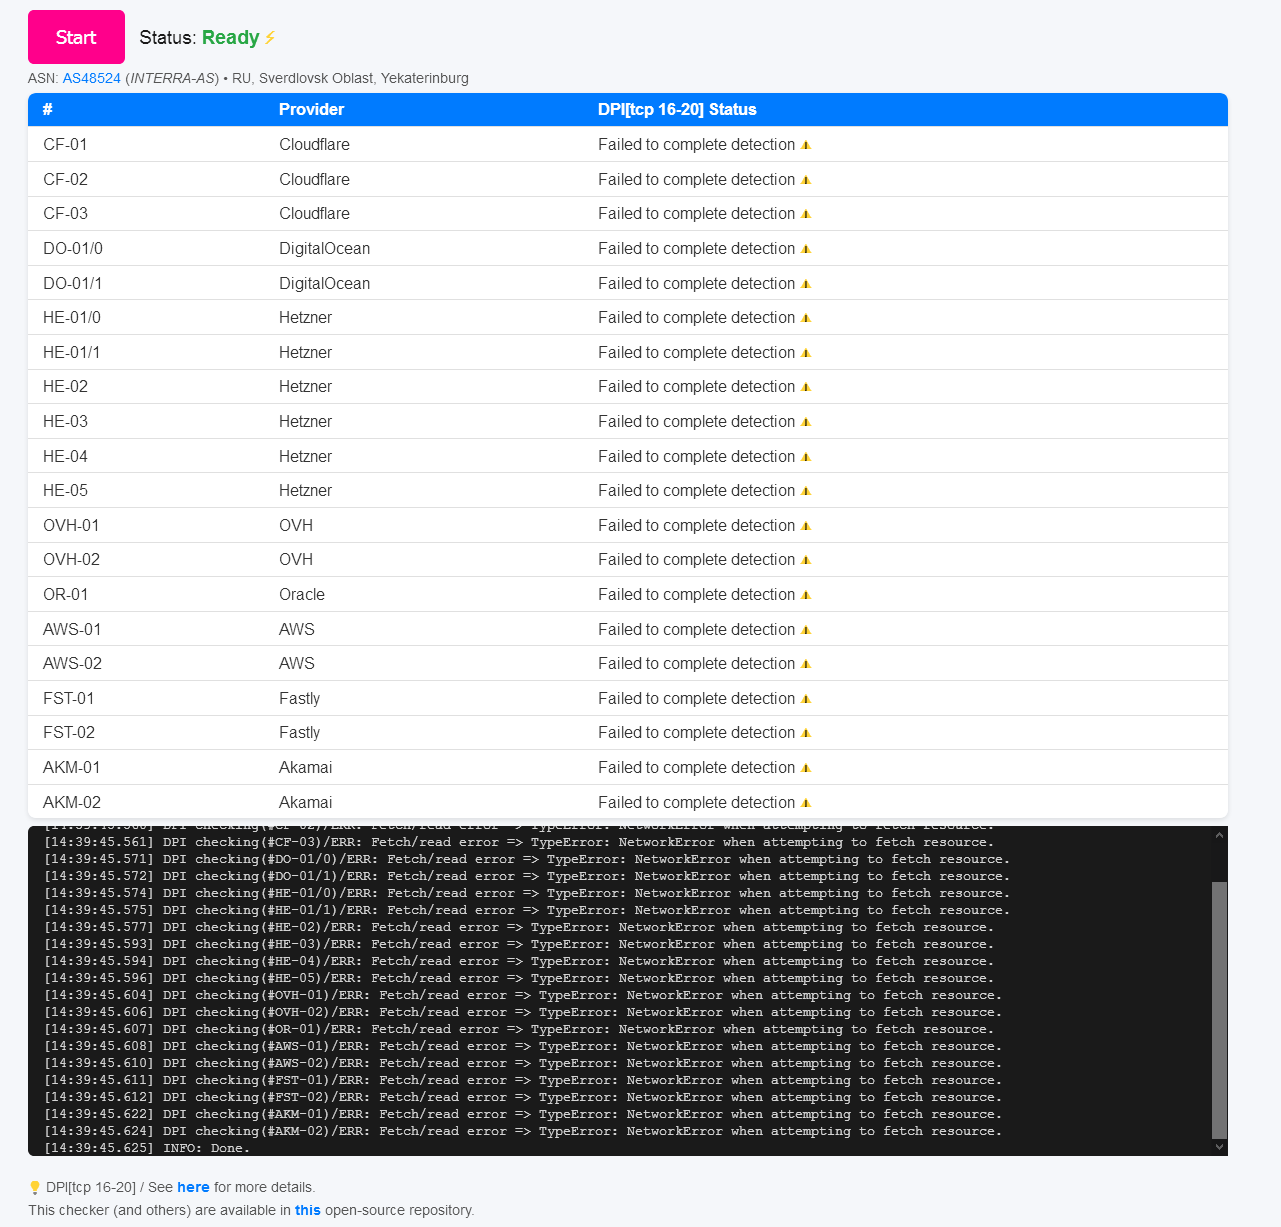The width and height of the screenshot is (1281, 1227).
Task: Select the 'CF-03' row ID cell
Action: coord(65,214)
